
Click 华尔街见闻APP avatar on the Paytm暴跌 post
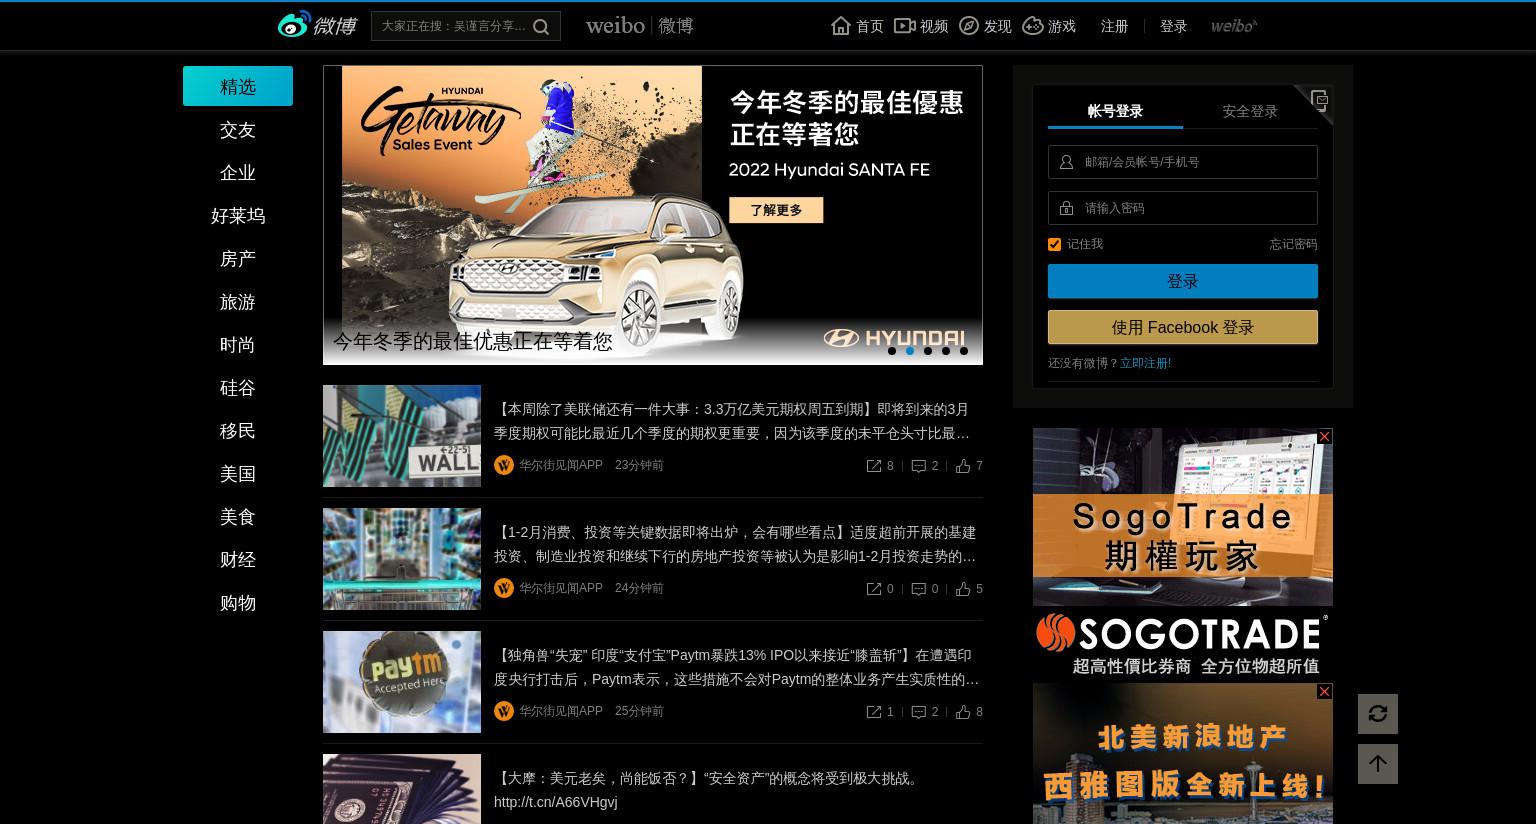[504, 711]
